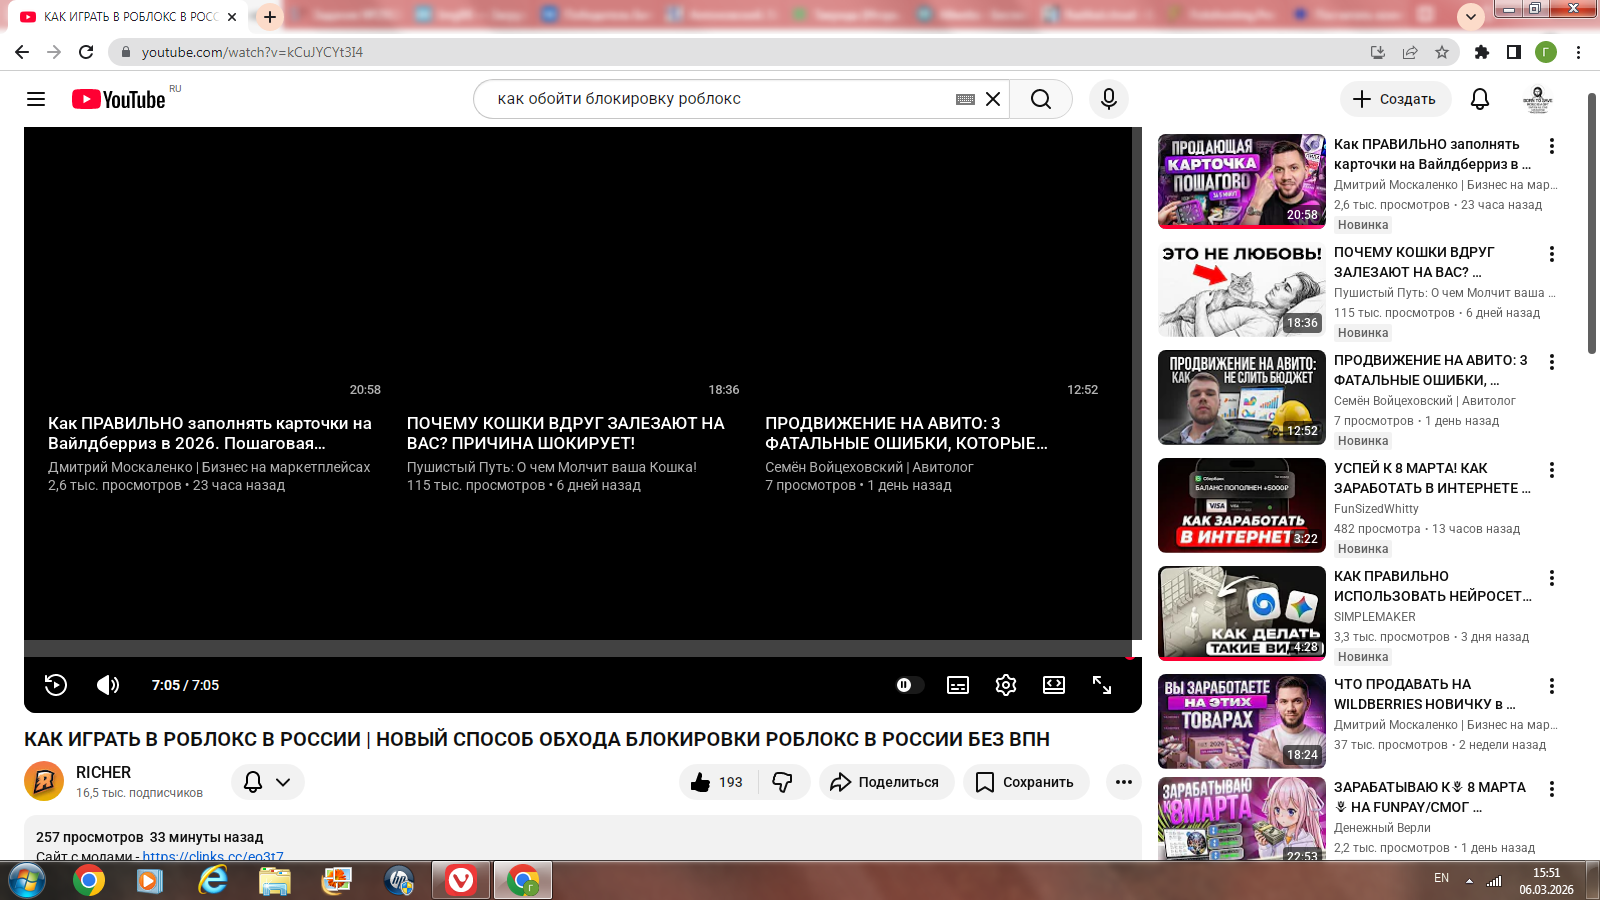
Task: Open the ЭТО НЕ ЛЮБОВЬ cat thumbnail
Action: (1242, 289)
